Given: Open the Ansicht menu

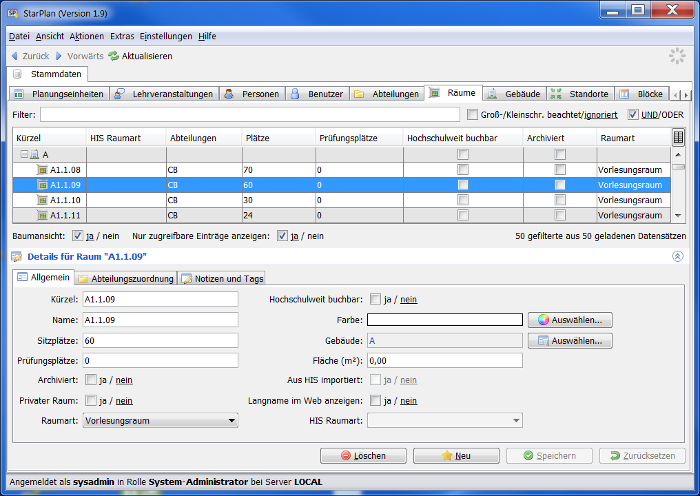Looking at the screenshot, I should click(x=50, y=36).
